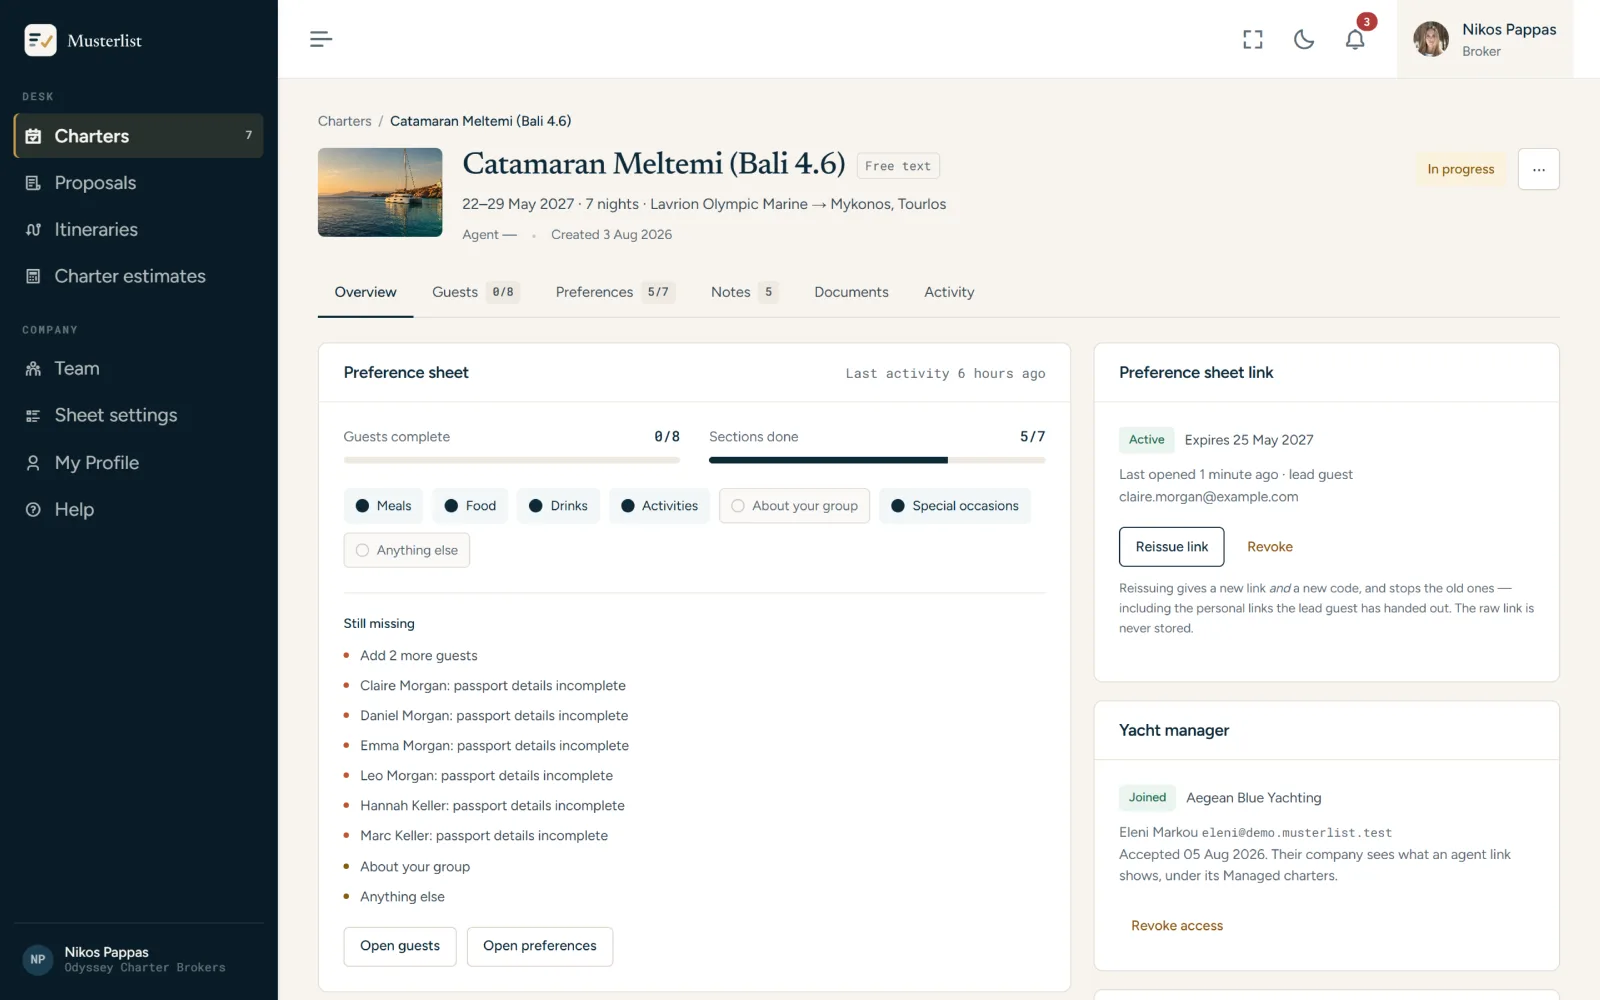Select the Anything else chip
The width and height of the screenshot is (1600, 1000).
406,550
